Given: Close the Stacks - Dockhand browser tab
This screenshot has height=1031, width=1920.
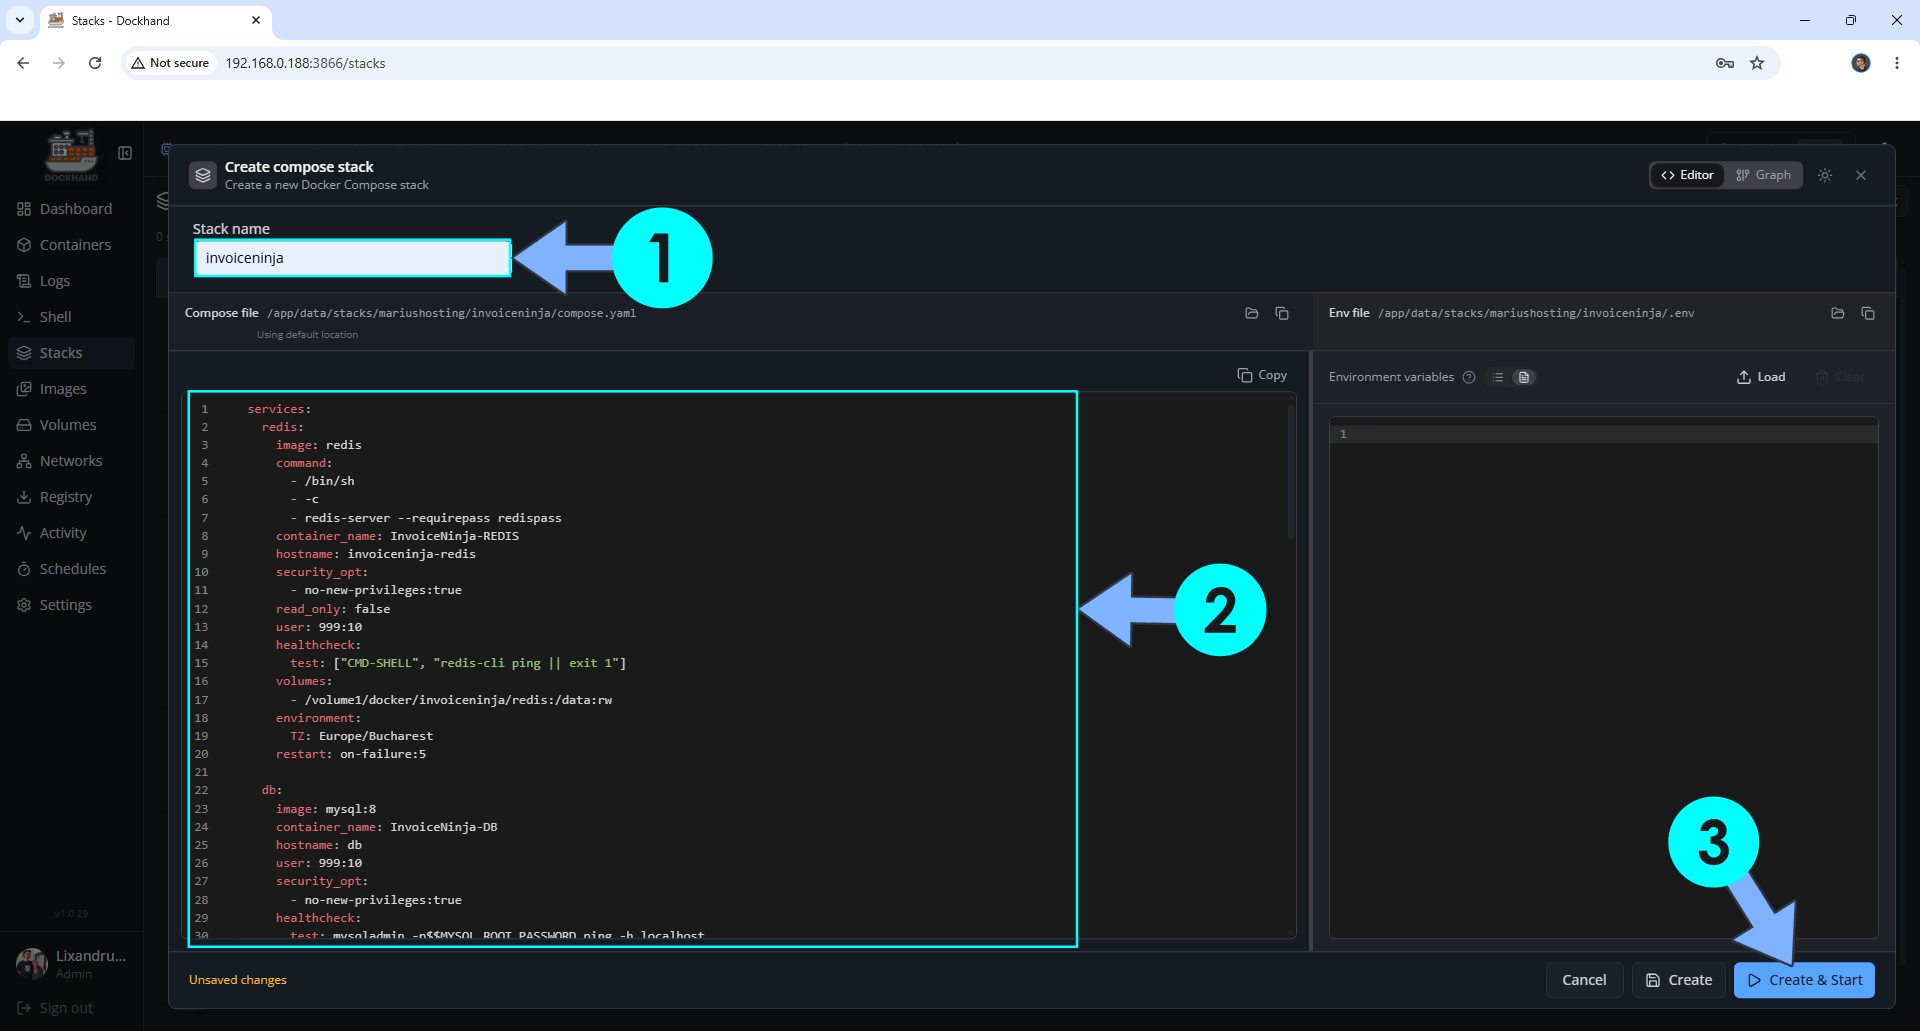Looking at the screenshot, I should (x=256, y=20).
